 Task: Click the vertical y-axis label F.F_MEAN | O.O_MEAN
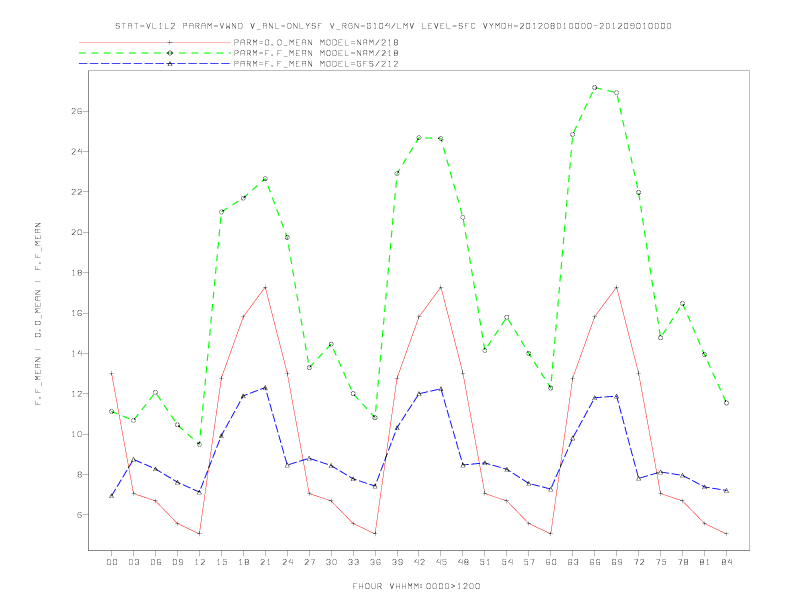tap(38, 314)
